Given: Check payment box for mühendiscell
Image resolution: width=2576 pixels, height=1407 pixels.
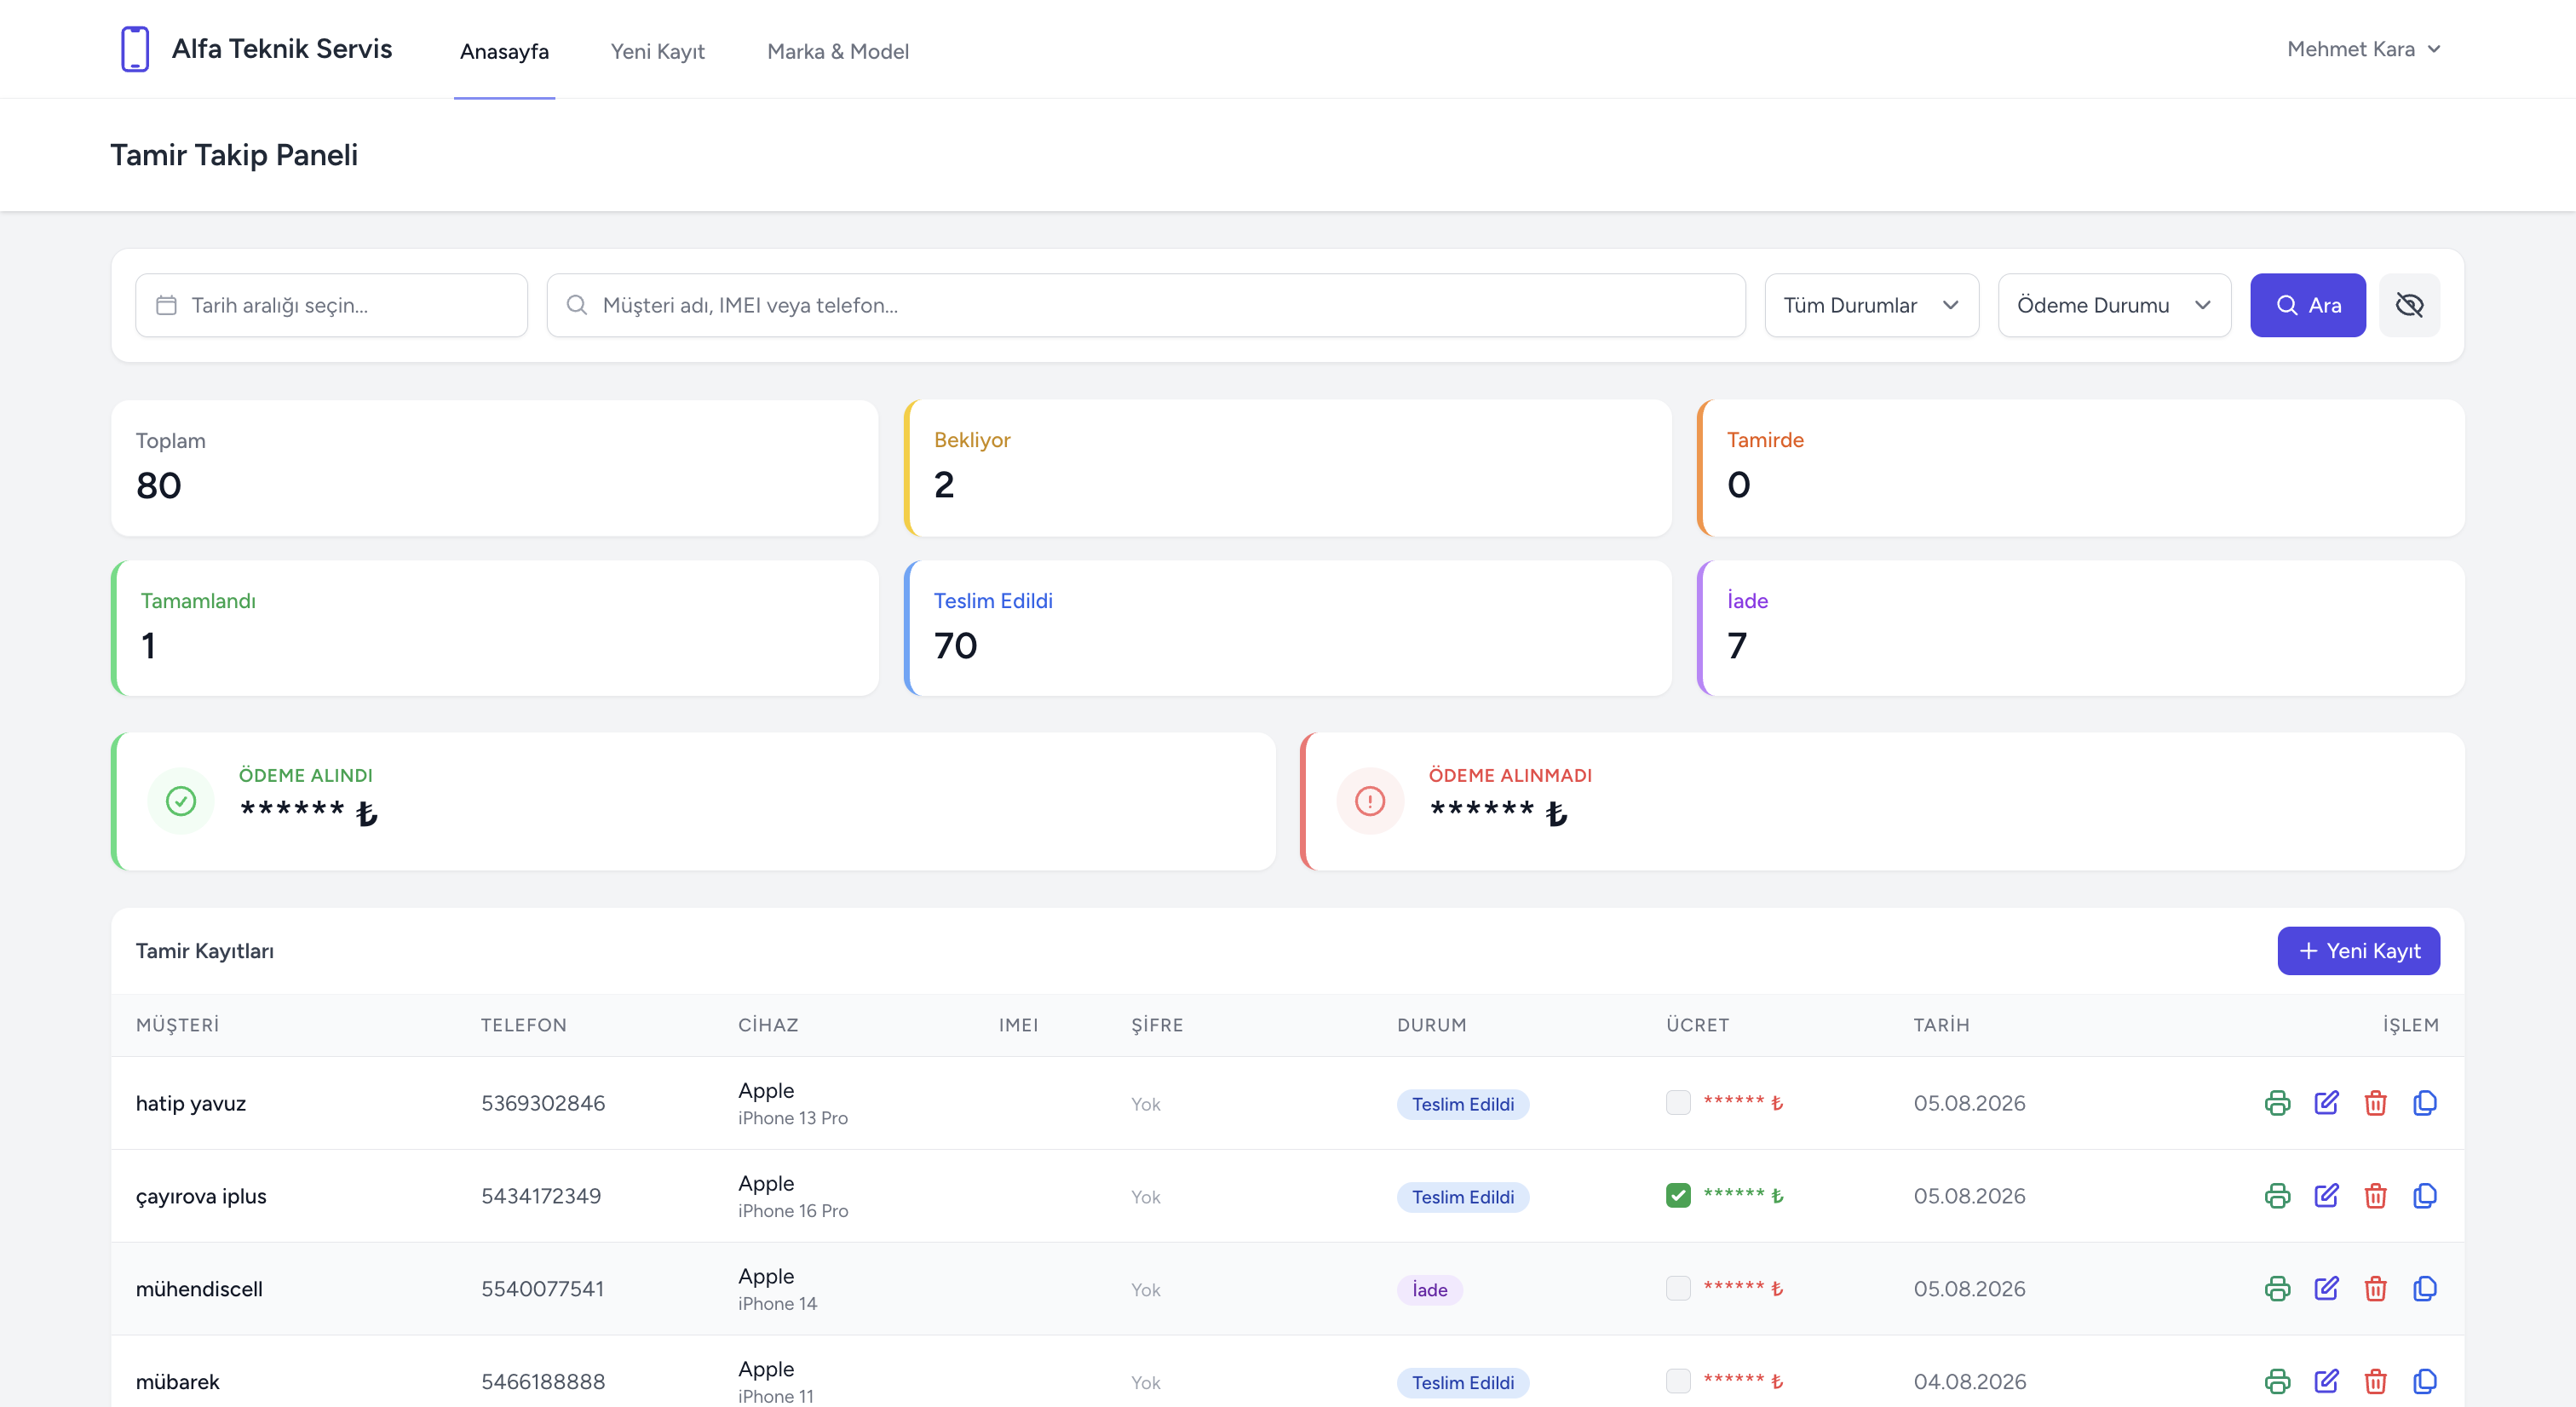Looking at the screenshot, I should pos(1678,1288).
